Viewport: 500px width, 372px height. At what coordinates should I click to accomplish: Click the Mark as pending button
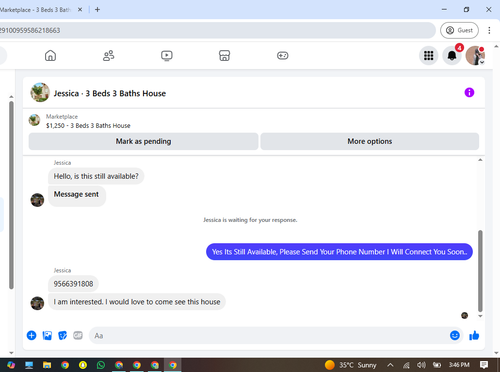[x=143, y=141]
